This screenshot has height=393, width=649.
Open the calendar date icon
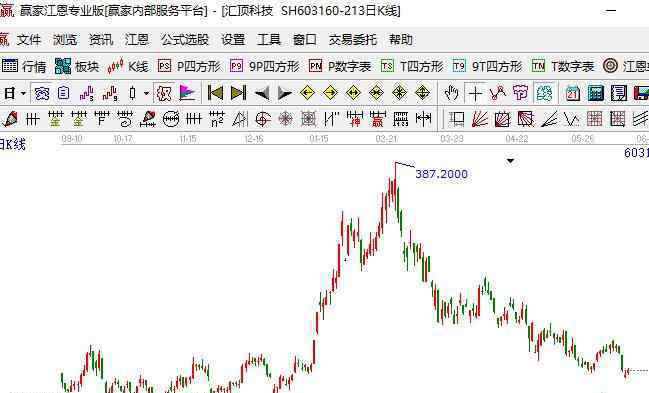point(572,93)
